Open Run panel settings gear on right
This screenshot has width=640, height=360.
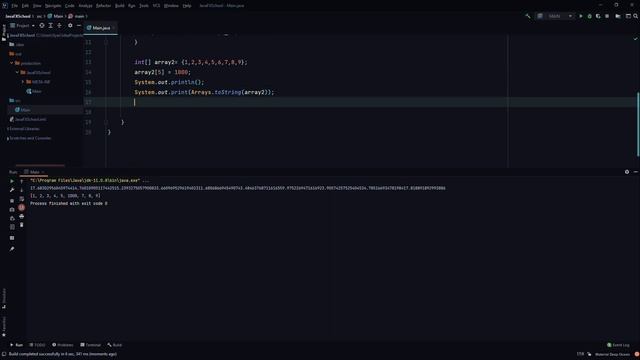click(627, 172)
